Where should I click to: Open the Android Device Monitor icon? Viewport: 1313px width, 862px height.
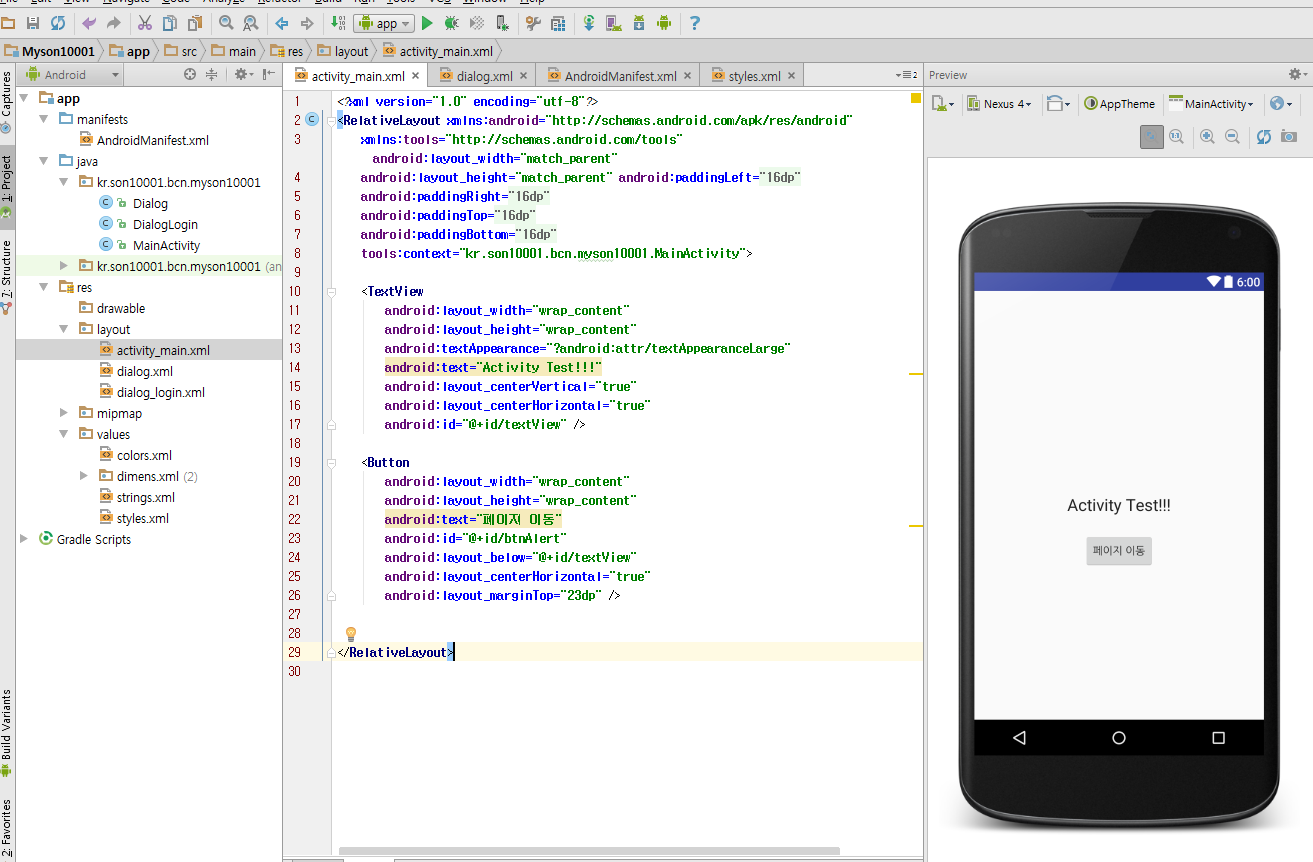point(663,23)
